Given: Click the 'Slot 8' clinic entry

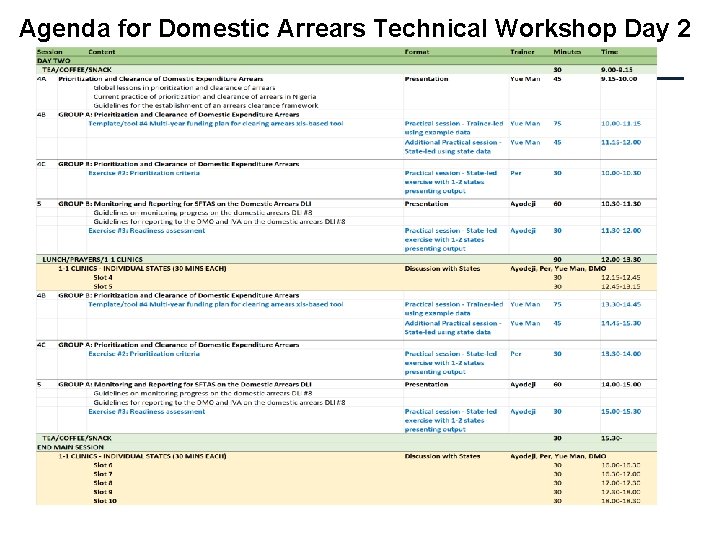Looking at the screenshot, I should 103,483.
